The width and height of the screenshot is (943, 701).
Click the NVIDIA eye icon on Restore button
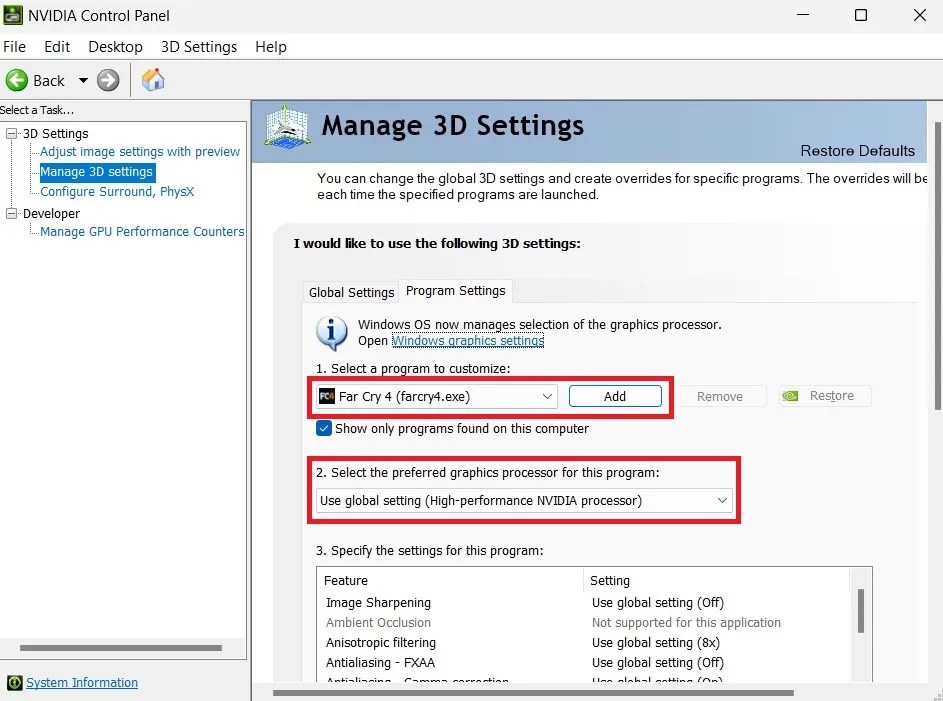[x=791, y=396]
